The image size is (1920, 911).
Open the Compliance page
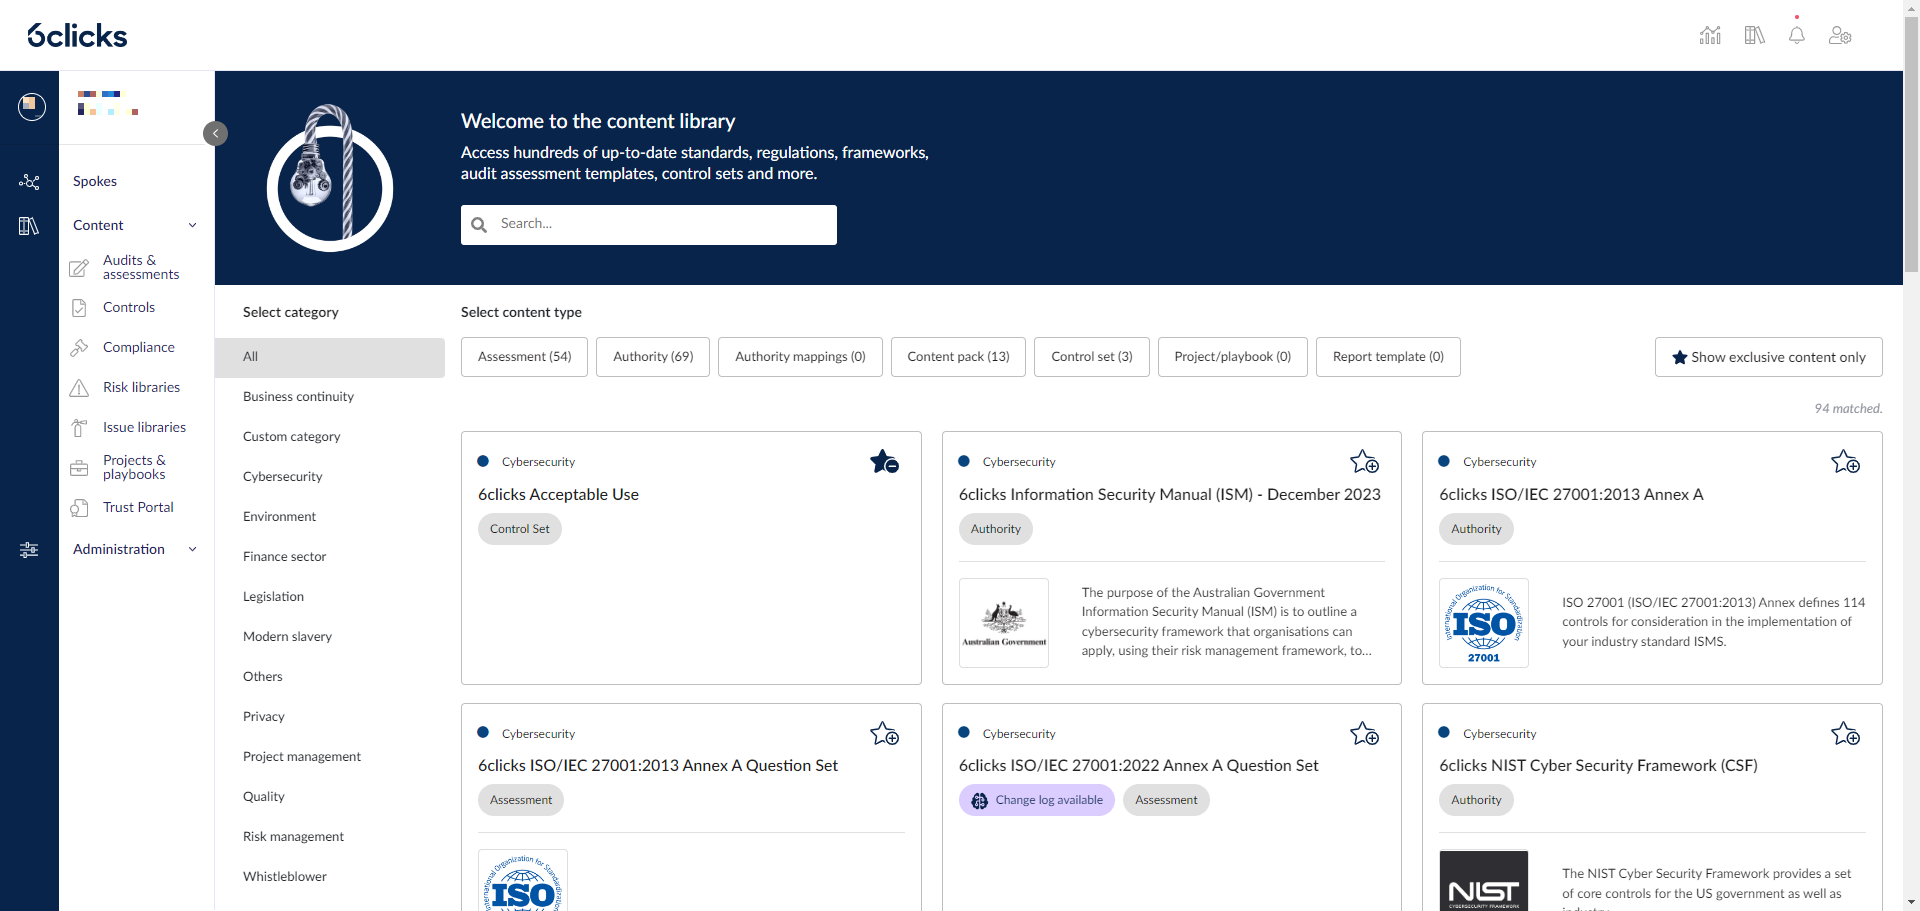coord(139,348)
